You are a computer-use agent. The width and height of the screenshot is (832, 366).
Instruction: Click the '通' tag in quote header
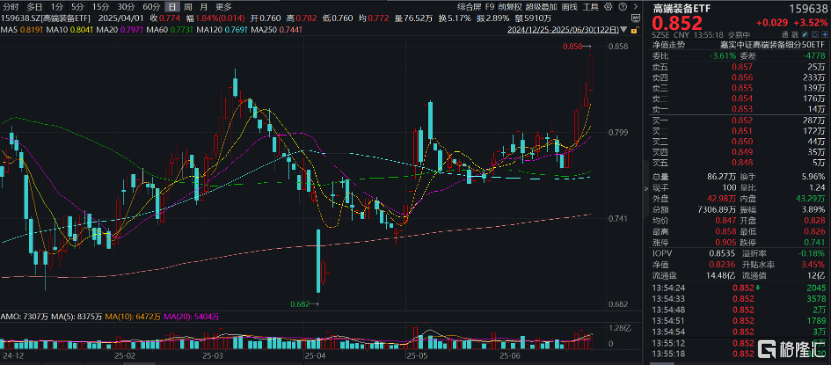coord(786,34)
